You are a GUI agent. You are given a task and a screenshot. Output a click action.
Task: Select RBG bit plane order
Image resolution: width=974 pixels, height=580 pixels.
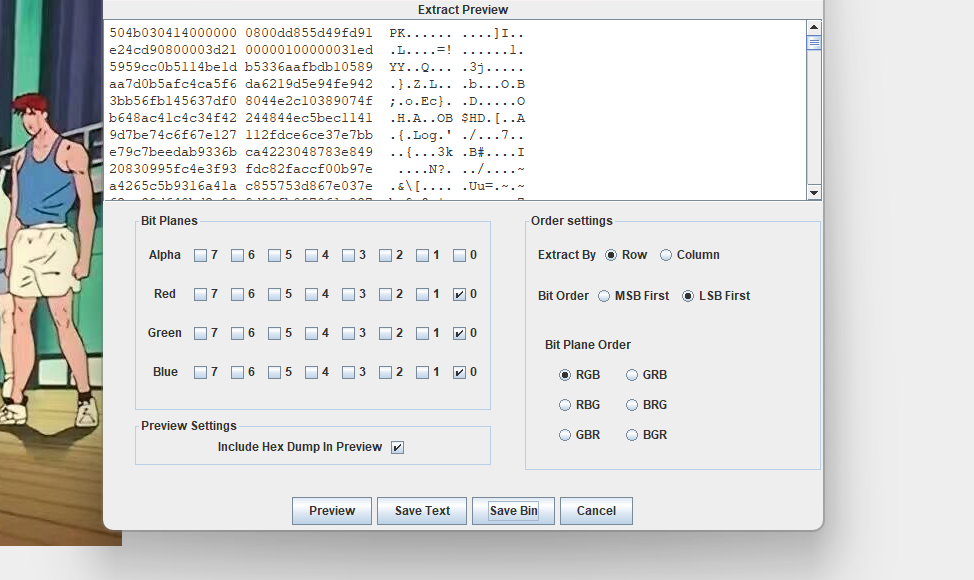(x=565, y=405)
